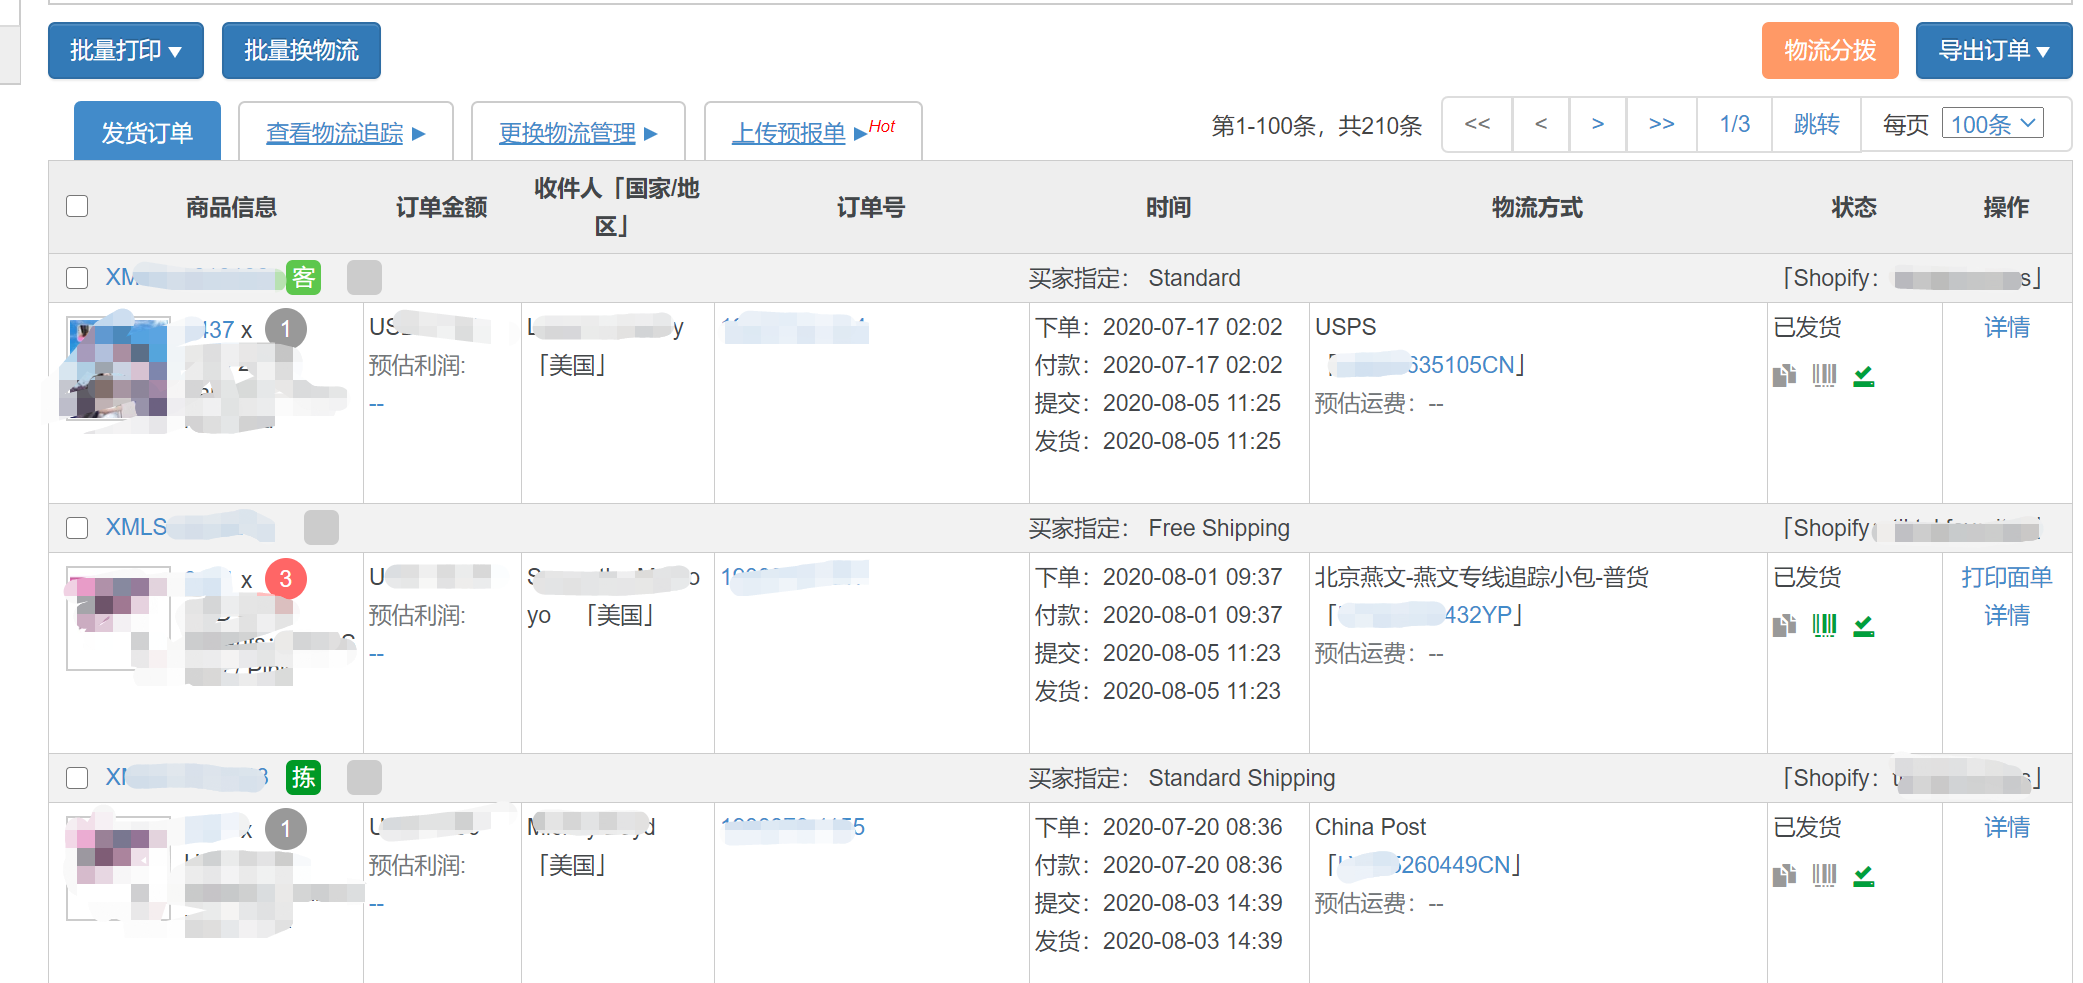Check the select-all checkbox in the table header
The height and width of the screenshot is (983, 2083).
click(77, 206)
